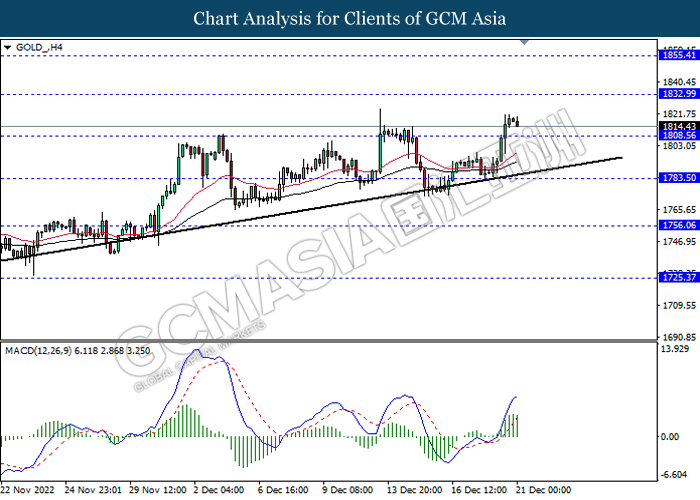Screen dimensions: 700x500
Task: Click the 1765.65 price axis value
Action: 679,210
